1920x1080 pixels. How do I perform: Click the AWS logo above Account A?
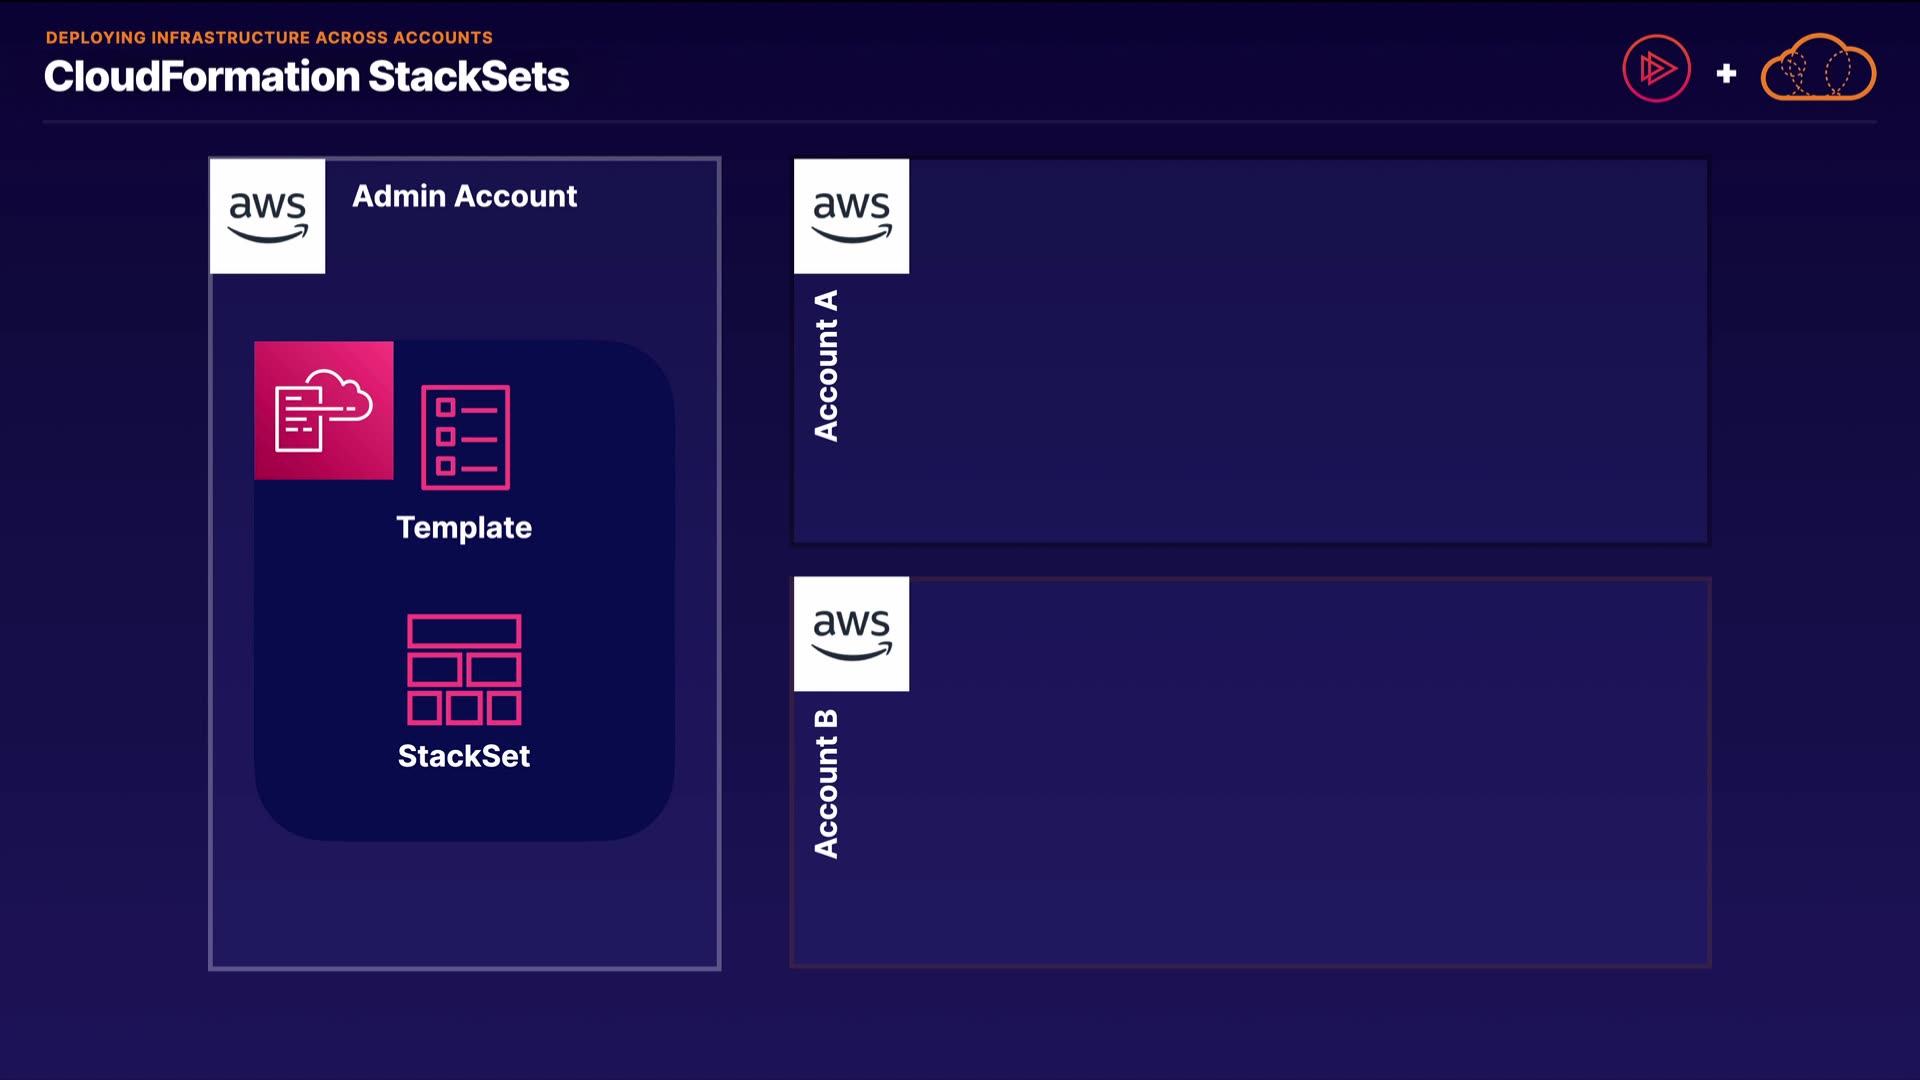coord(851,216)
